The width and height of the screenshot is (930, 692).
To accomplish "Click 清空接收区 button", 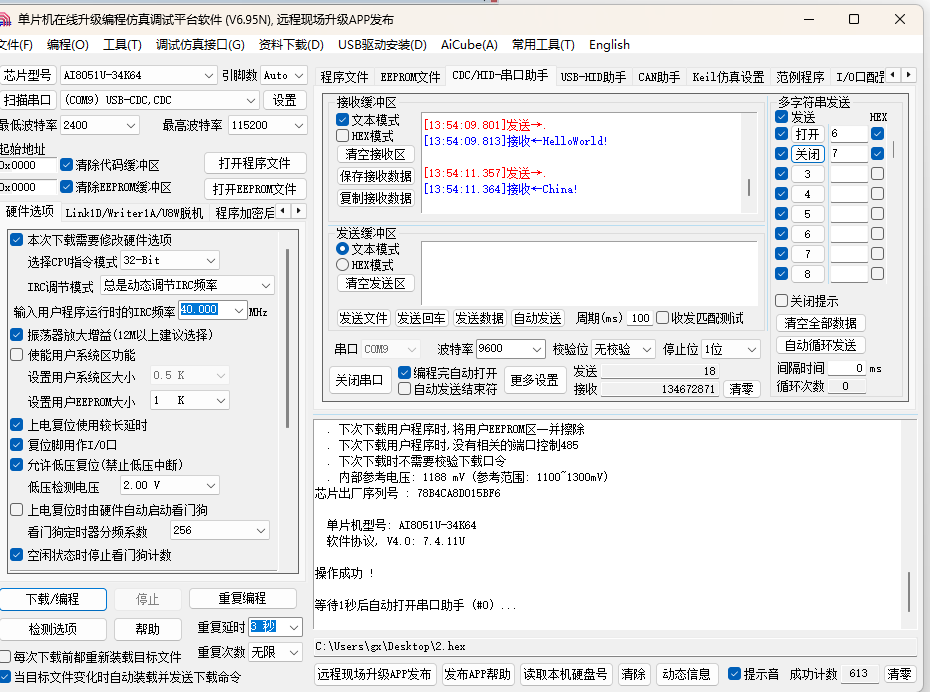I will pos(375,154).
